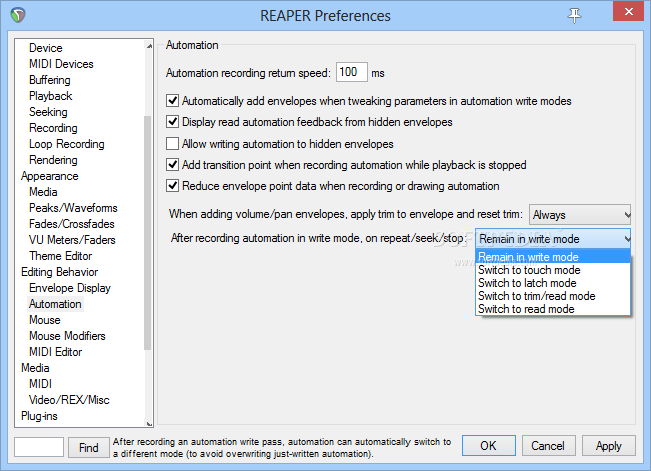Disable reduce envelope point data checkbox
Image resolution: width=651 pixels, height=471 pixels.
[172, 186]
